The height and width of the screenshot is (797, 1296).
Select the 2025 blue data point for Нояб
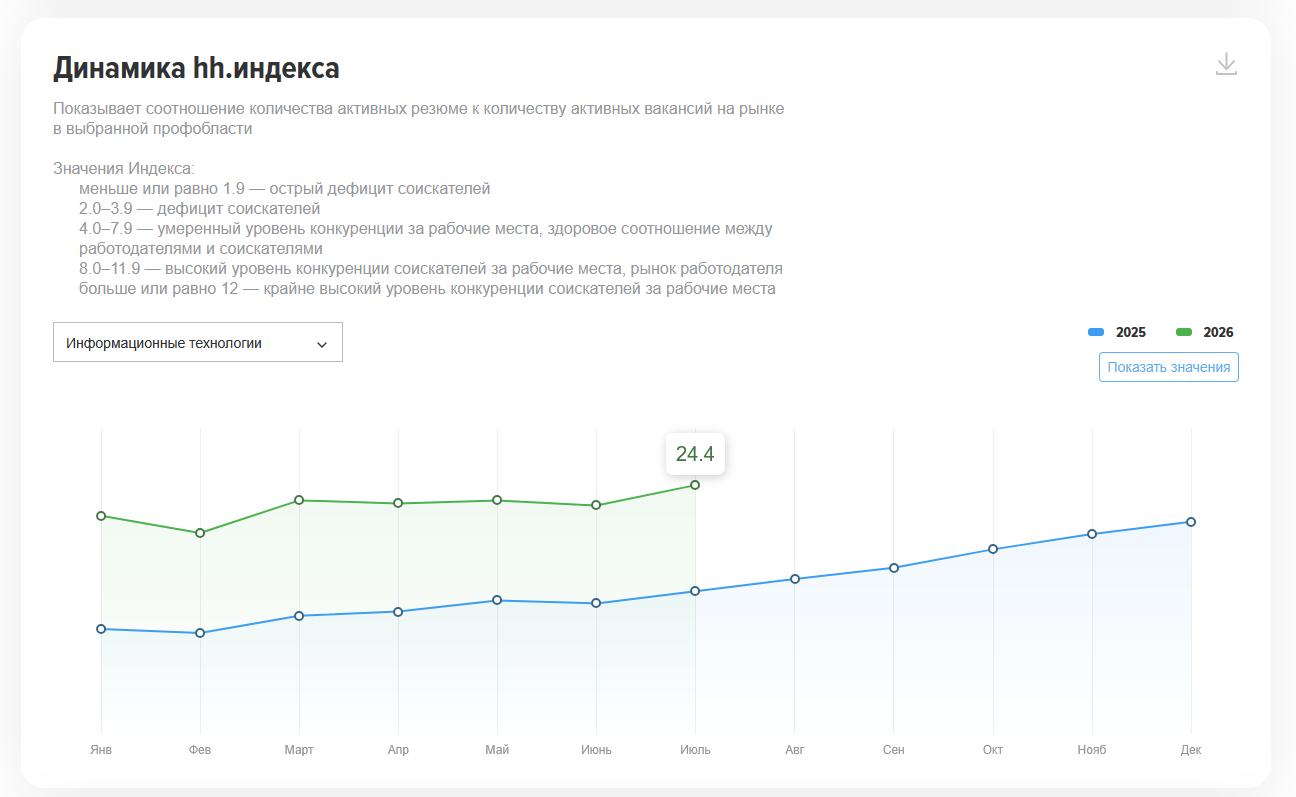click(1092, 534)
